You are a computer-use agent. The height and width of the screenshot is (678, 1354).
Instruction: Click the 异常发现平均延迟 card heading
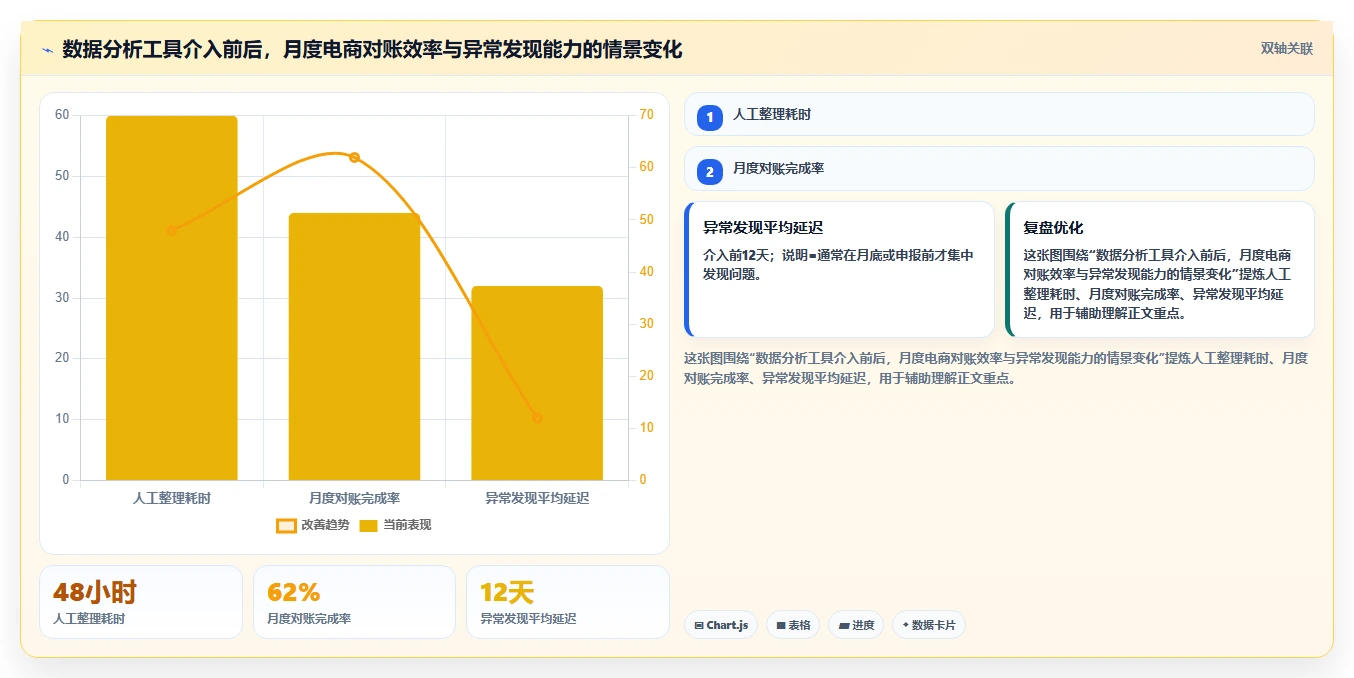(763, 228)
